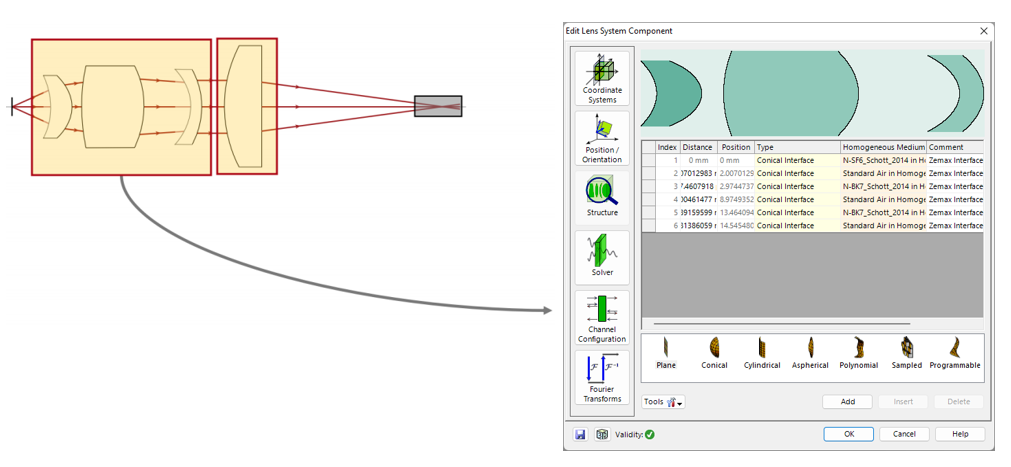Choose the Aspherical surface type
1011x467 pixels.
point(810,353)
